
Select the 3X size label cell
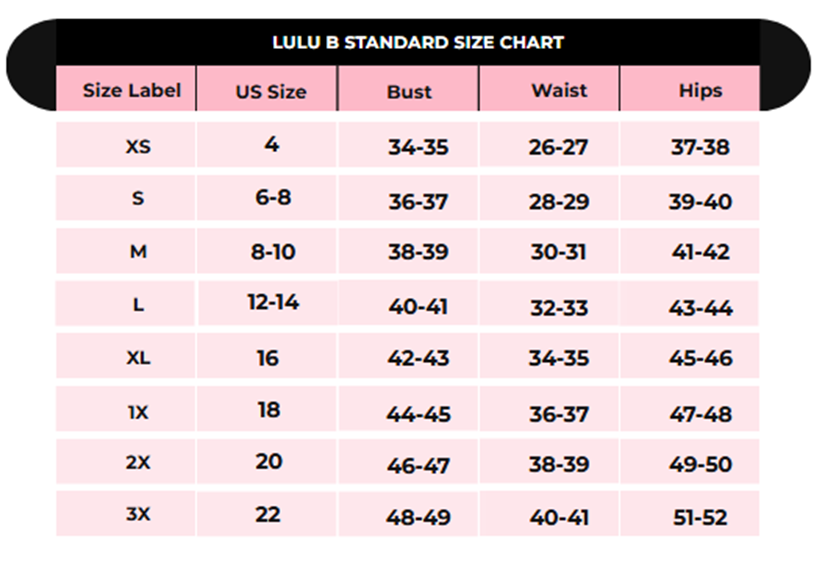(138, 514)
